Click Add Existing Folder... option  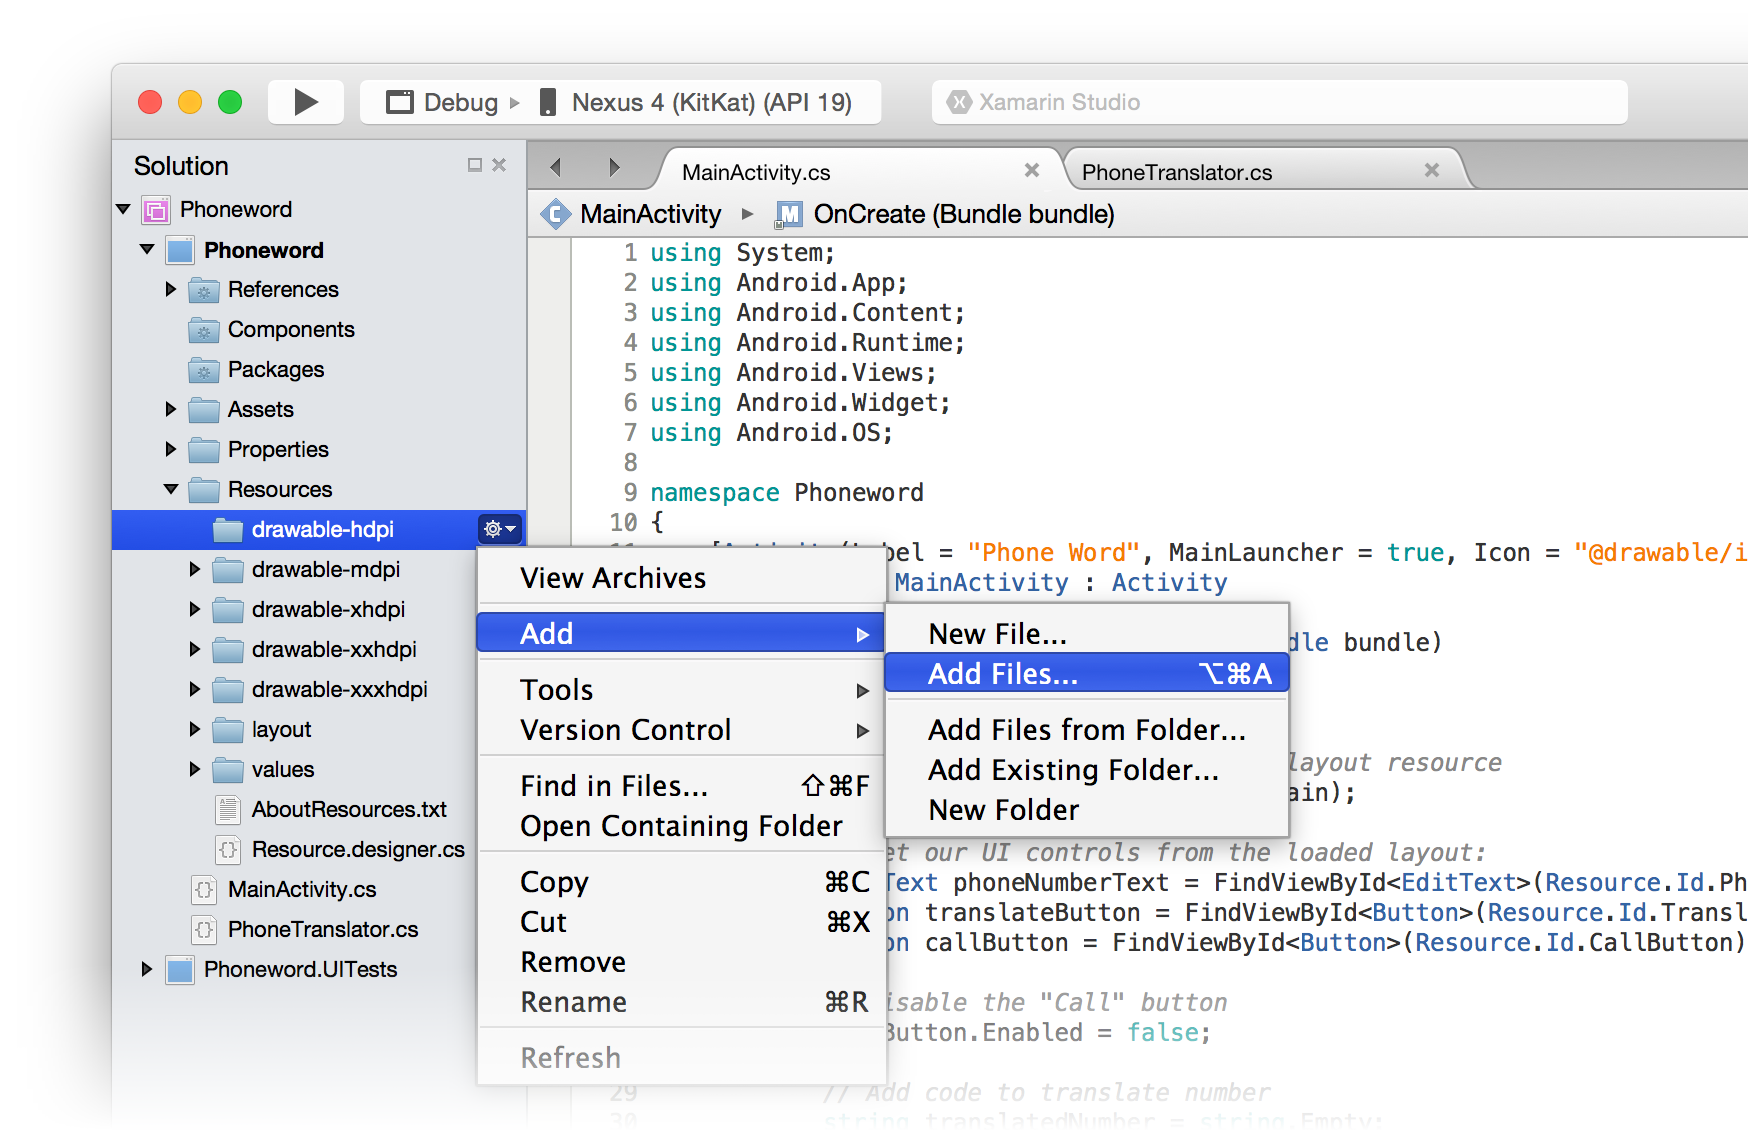click(x=1073, y=770)
